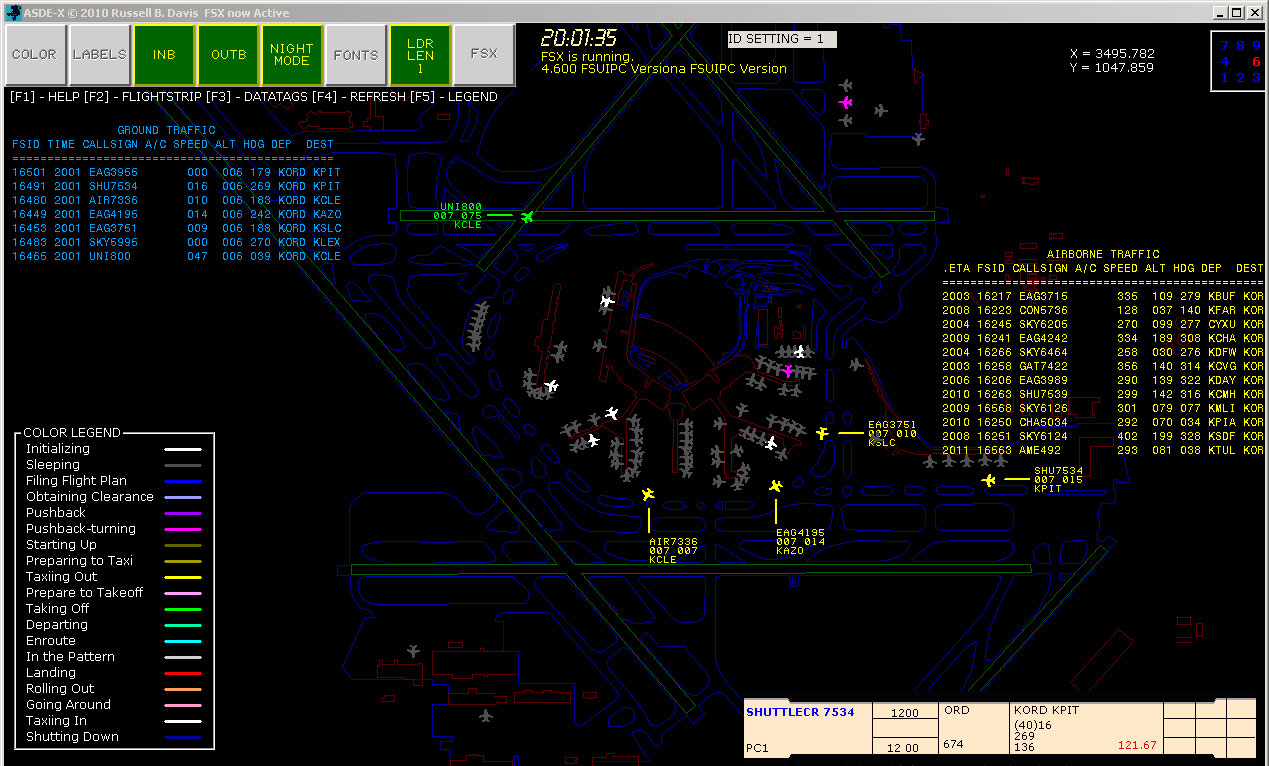Toggle the OUTB traffic display

228,54
